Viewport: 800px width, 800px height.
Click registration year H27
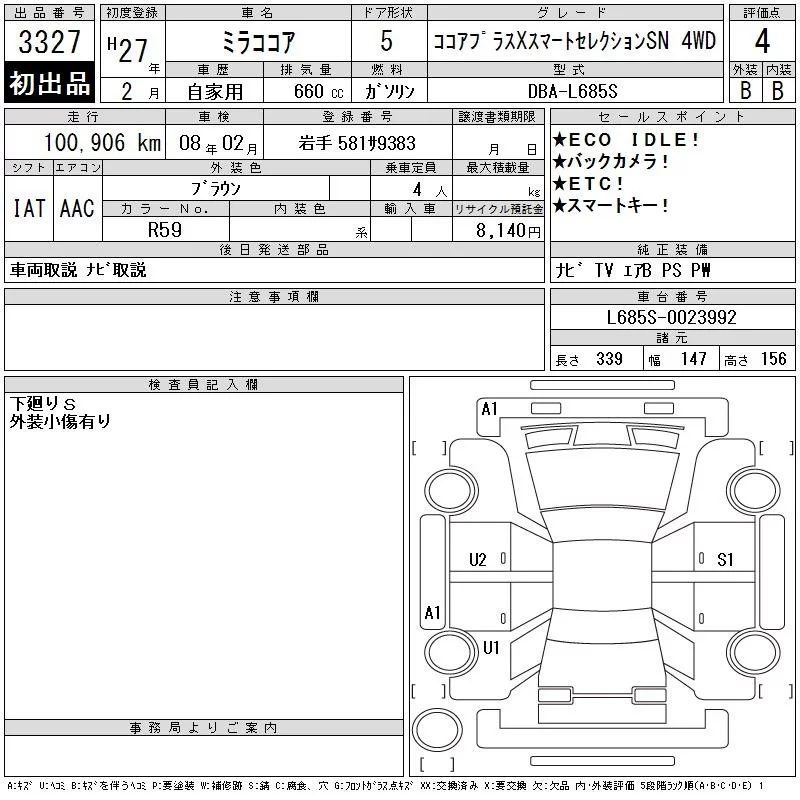(x=128, y=49)
